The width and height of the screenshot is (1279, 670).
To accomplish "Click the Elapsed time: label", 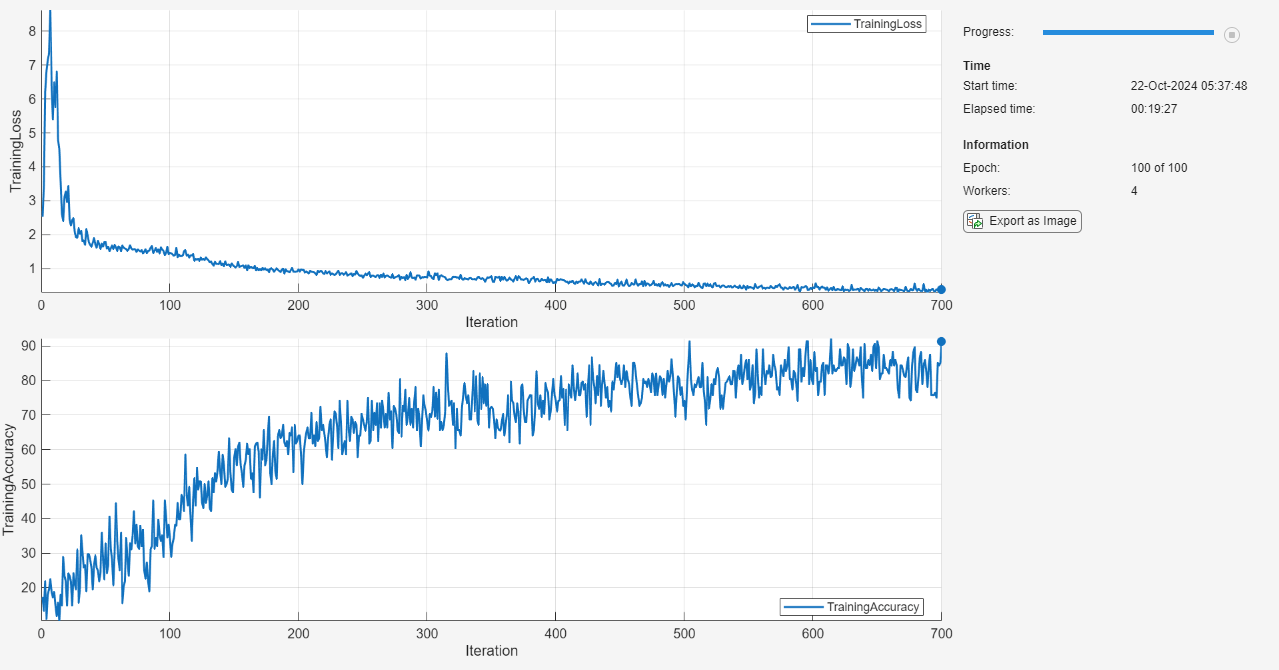I will 999,109.
